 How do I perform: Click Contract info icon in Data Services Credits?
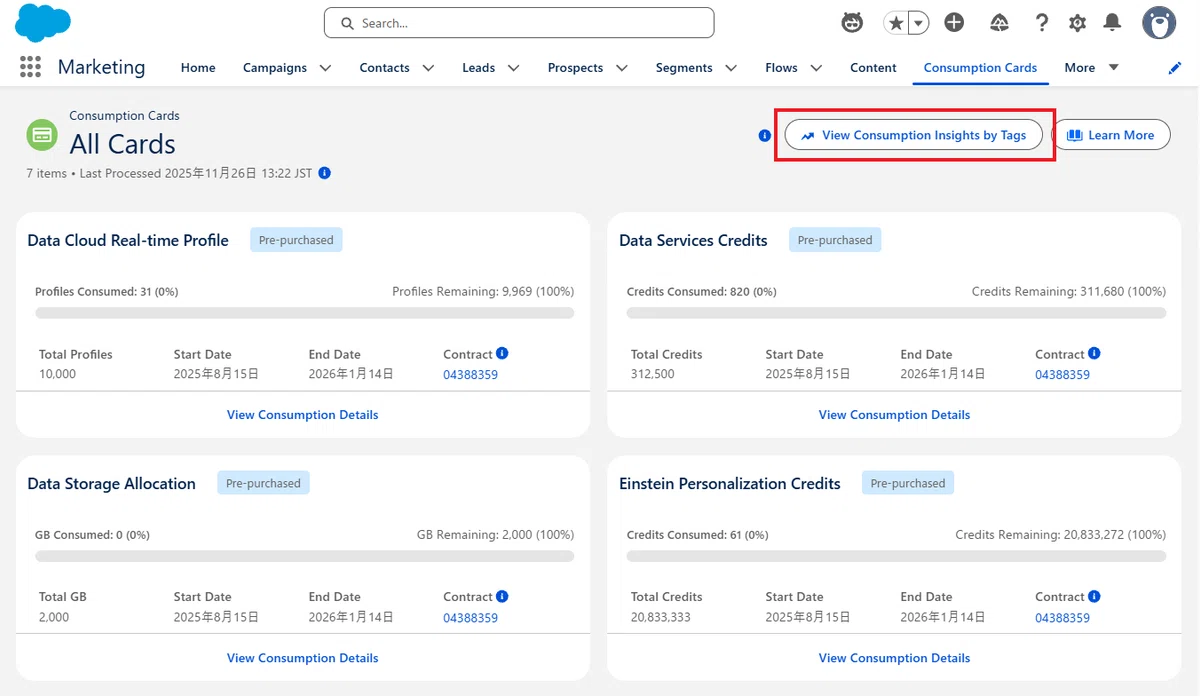pyautogui.click(x=1094, y=353)
